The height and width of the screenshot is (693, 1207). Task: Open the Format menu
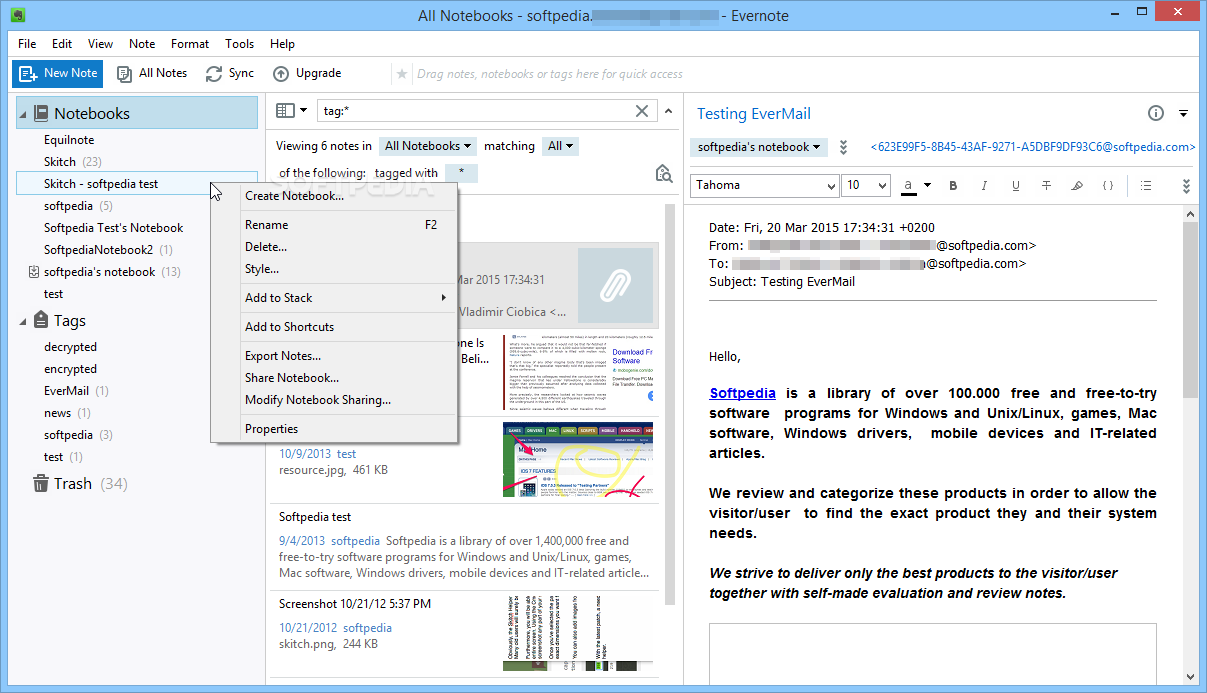point(190,44)
